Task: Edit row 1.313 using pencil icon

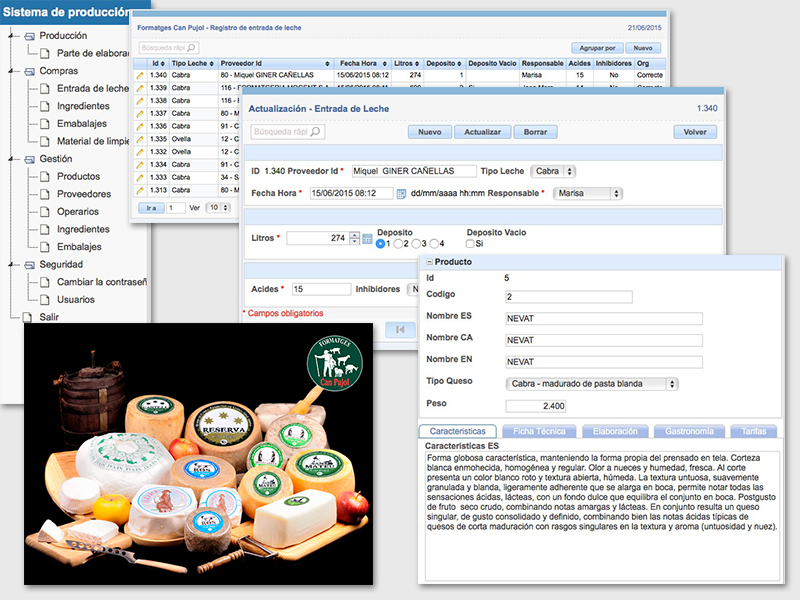Action: point(140,190)
